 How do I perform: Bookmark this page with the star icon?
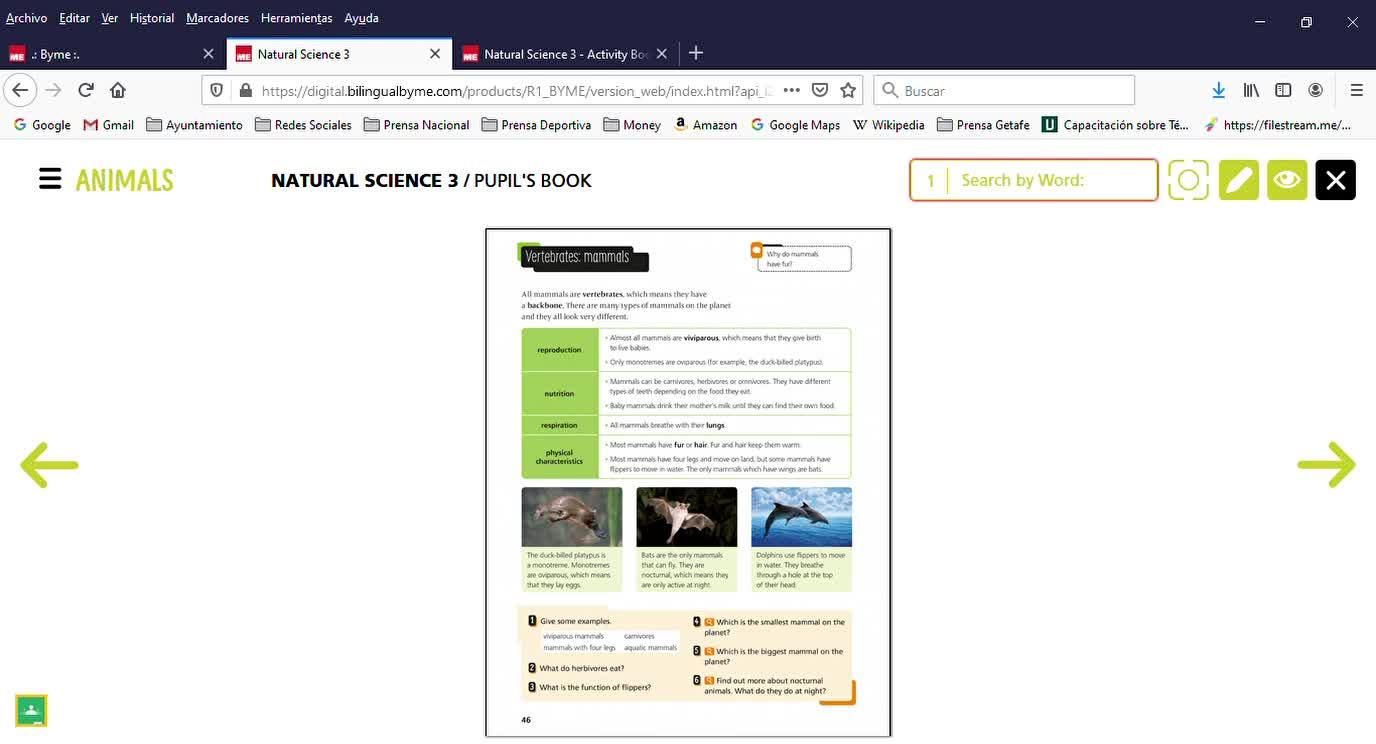(x=848, y=90)
